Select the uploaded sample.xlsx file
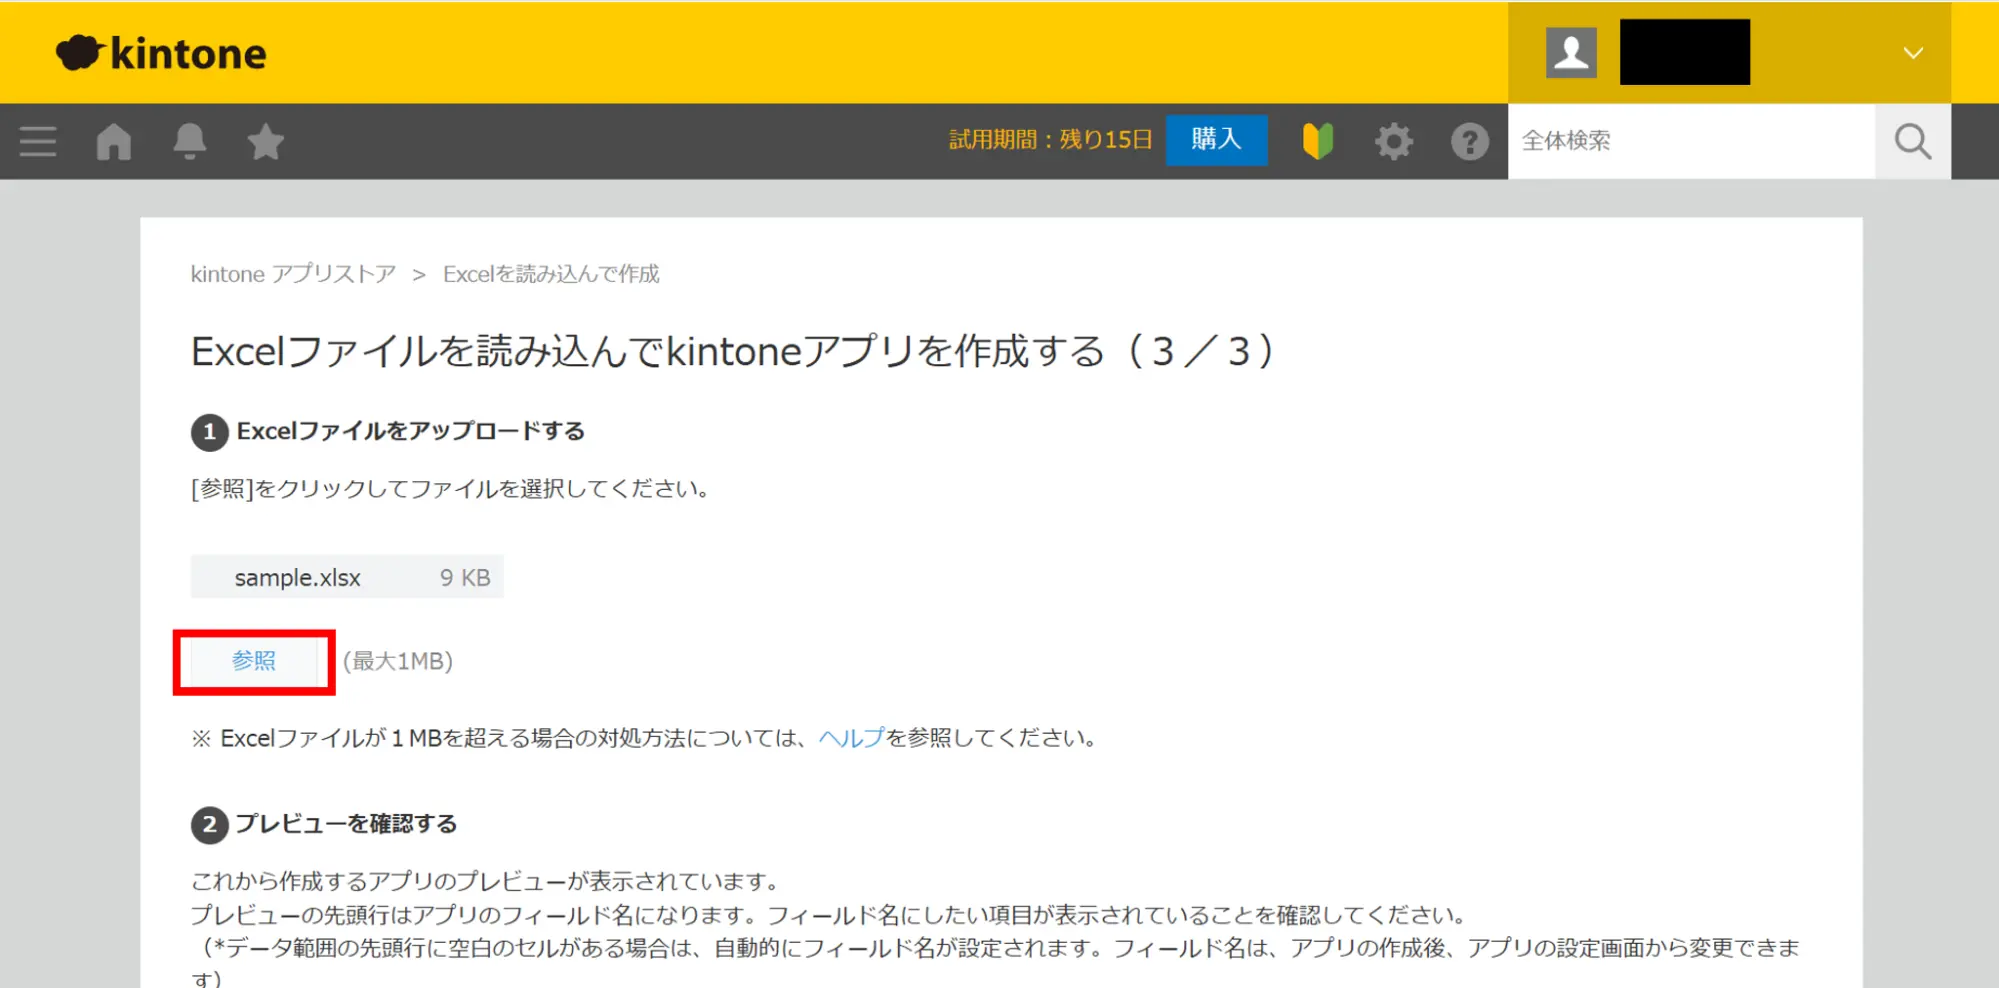The height and width of the screenshot is (988, 1999). coord(298,578)
